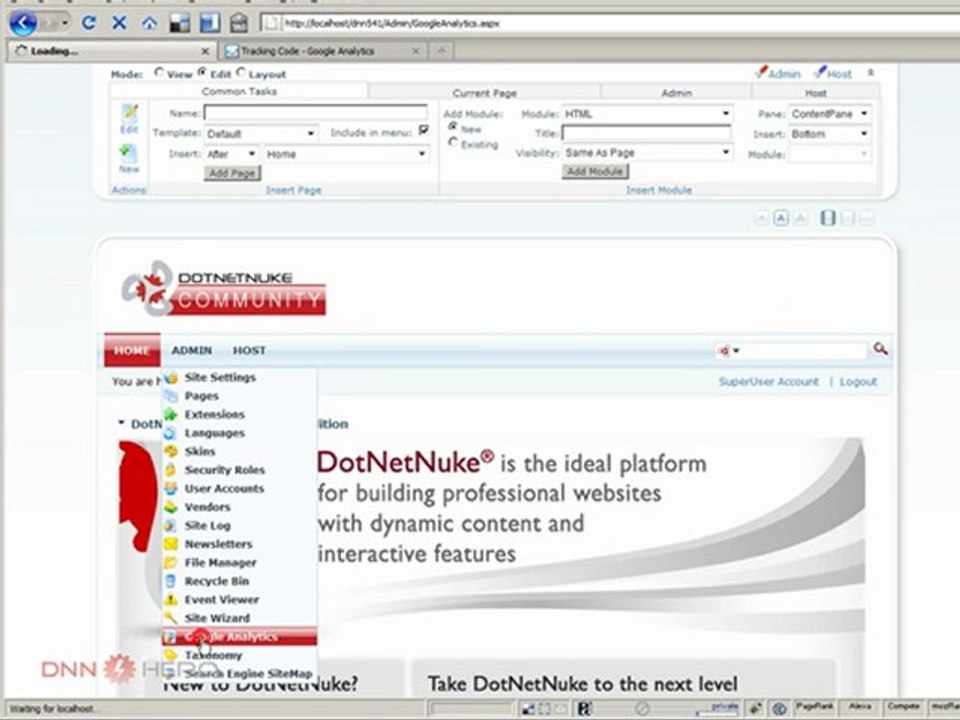
Task: Click the Logout link
Action: click(x=858, y=381)
